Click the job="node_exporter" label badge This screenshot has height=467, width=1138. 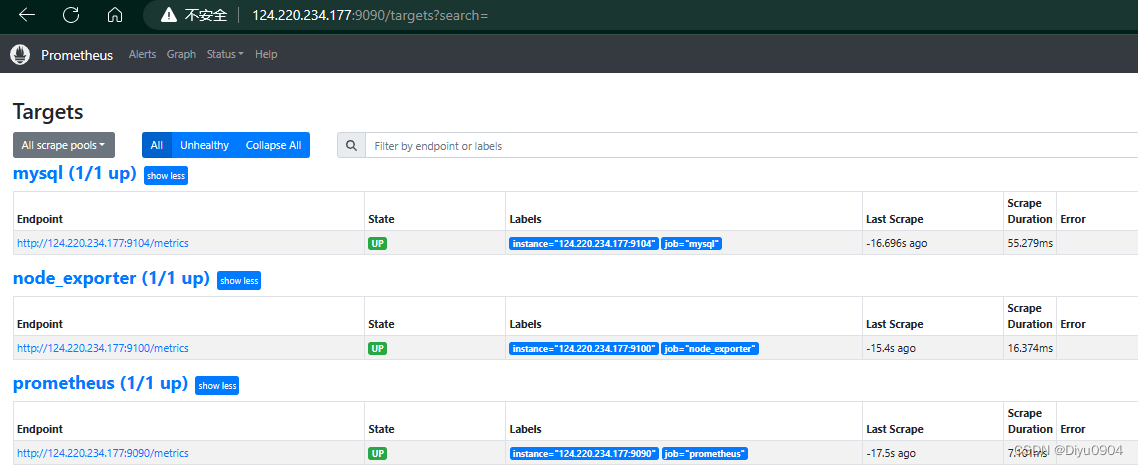pyautogui.click(x=711, y=349)
